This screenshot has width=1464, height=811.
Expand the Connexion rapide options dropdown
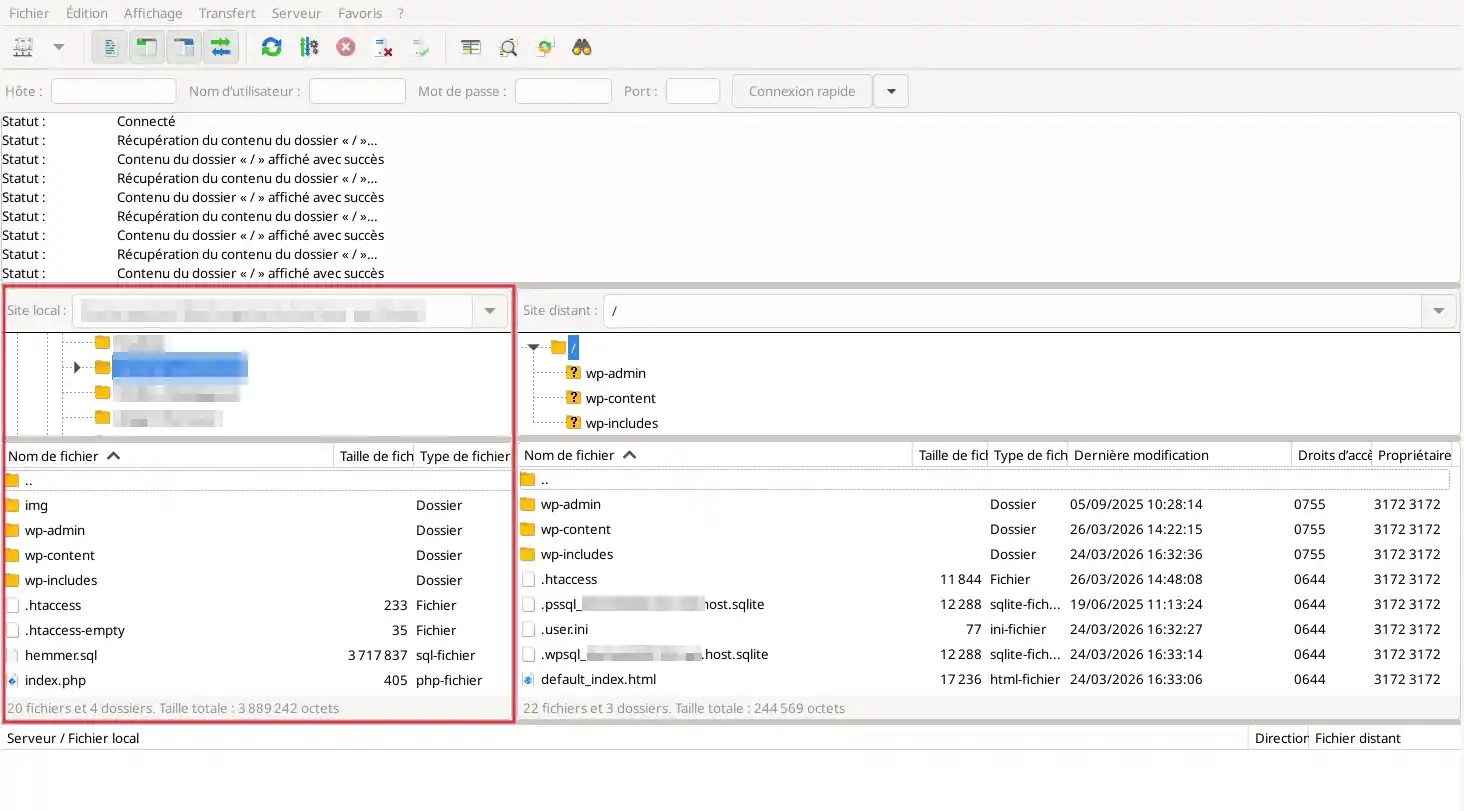[x=891, y=90]
